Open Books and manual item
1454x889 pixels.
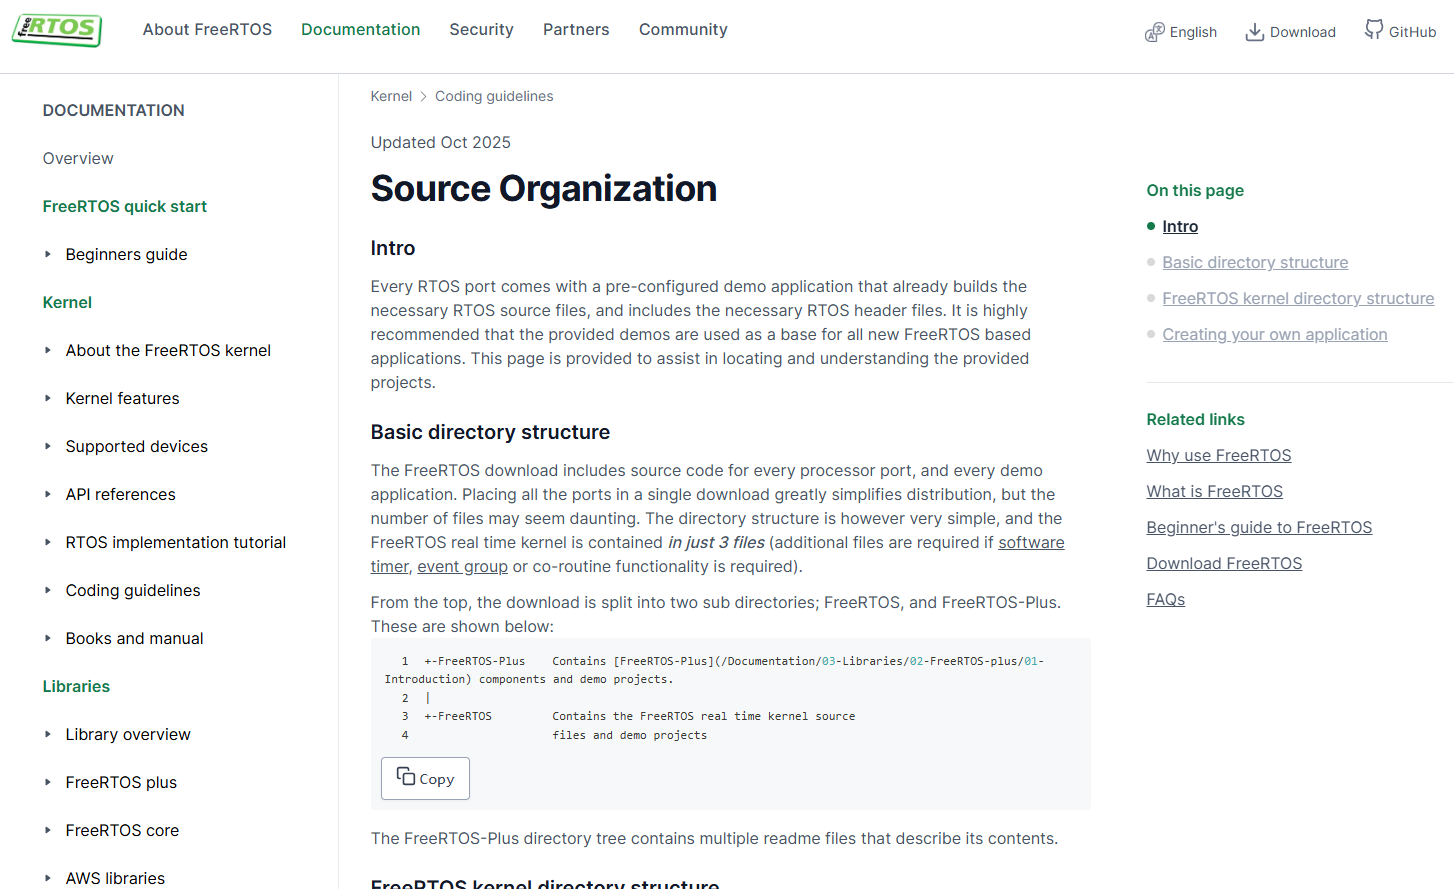[135, 638]
